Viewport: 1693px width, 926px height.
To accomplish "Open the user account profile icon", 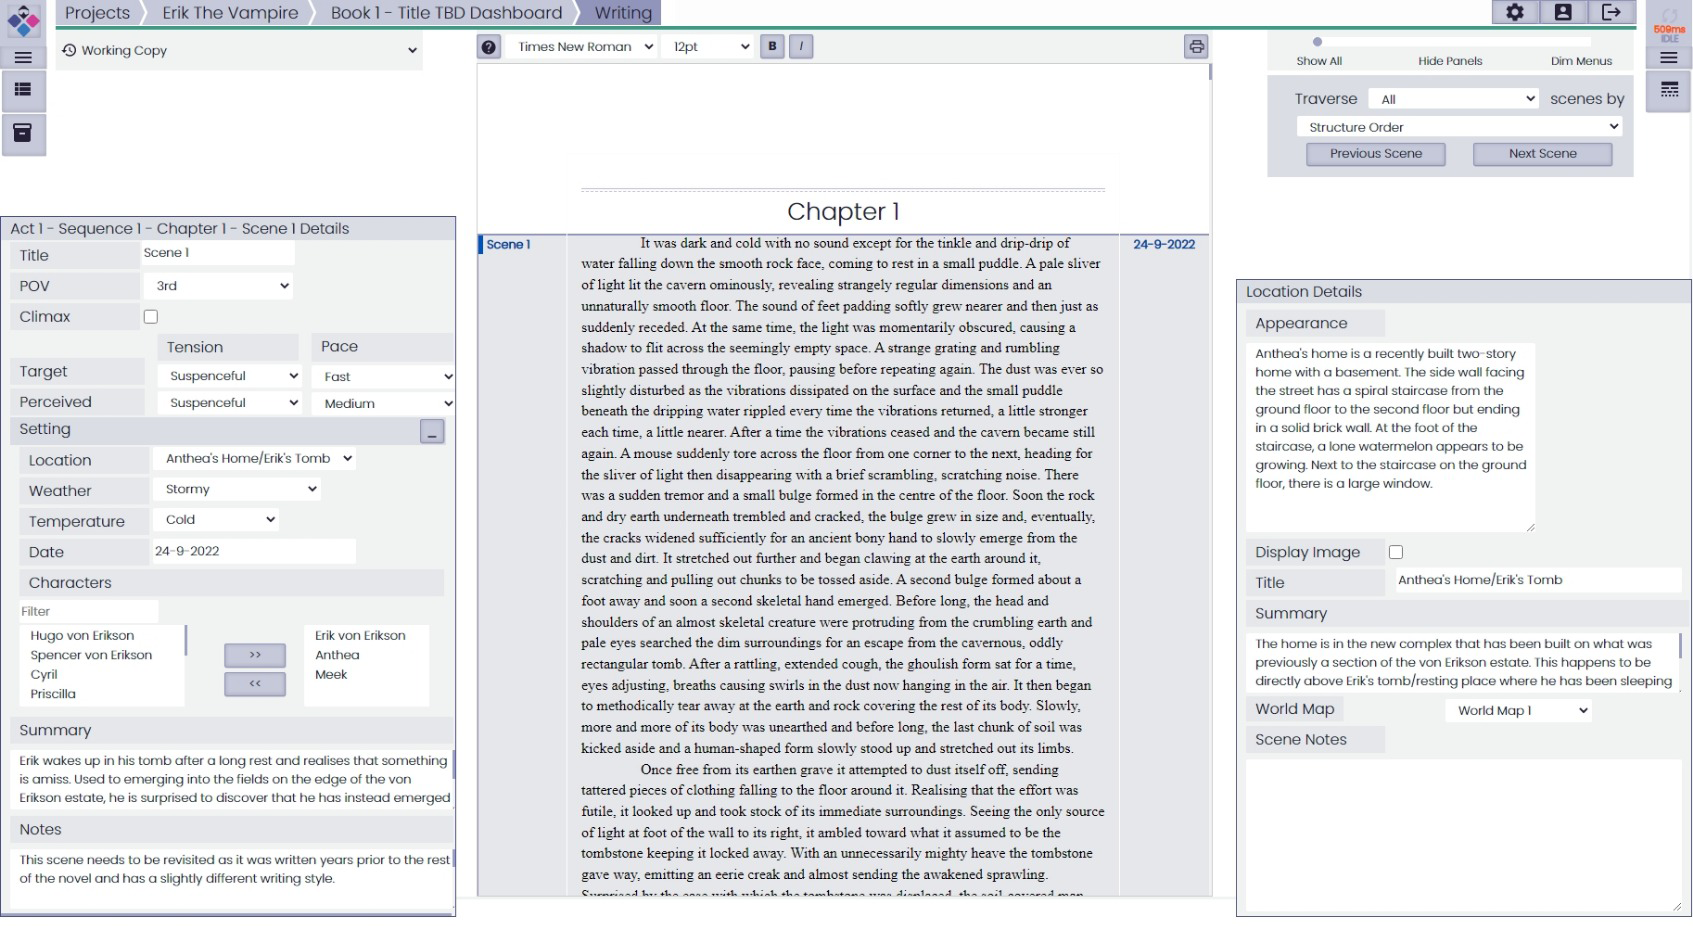I will point(1563,12).
